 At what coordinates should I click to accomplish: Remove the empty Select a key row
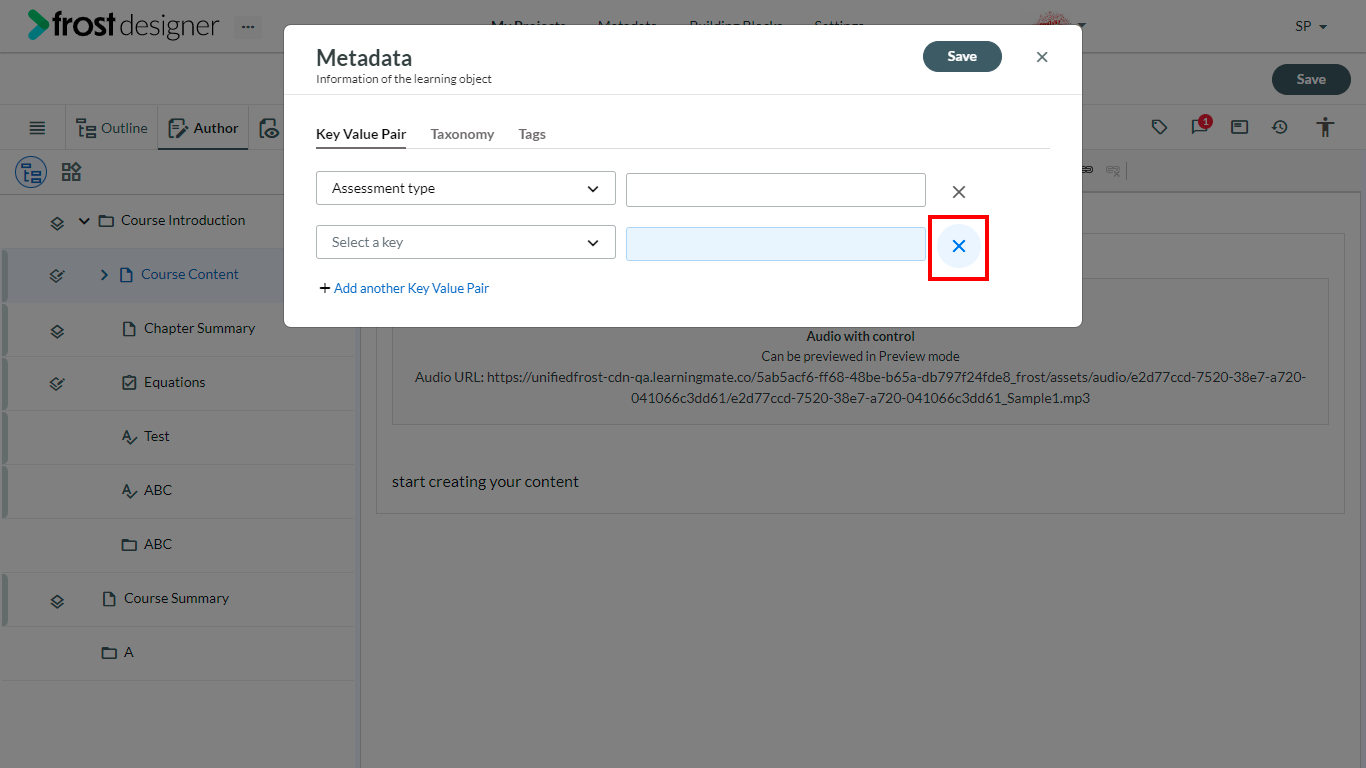coord(958,246)
